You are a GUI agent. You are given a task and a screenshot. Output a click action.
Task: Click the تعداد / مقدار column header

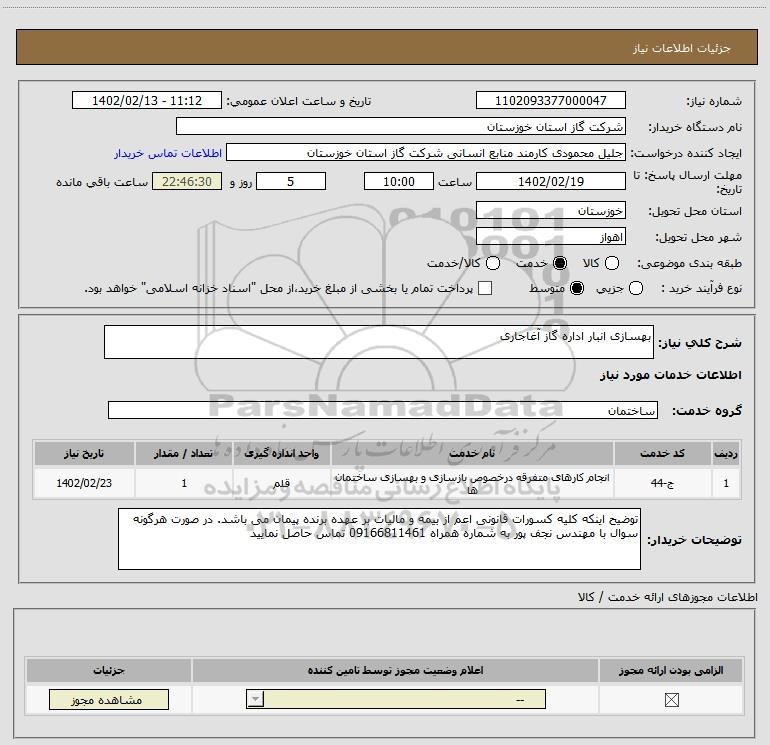click(x=184, y=454)
